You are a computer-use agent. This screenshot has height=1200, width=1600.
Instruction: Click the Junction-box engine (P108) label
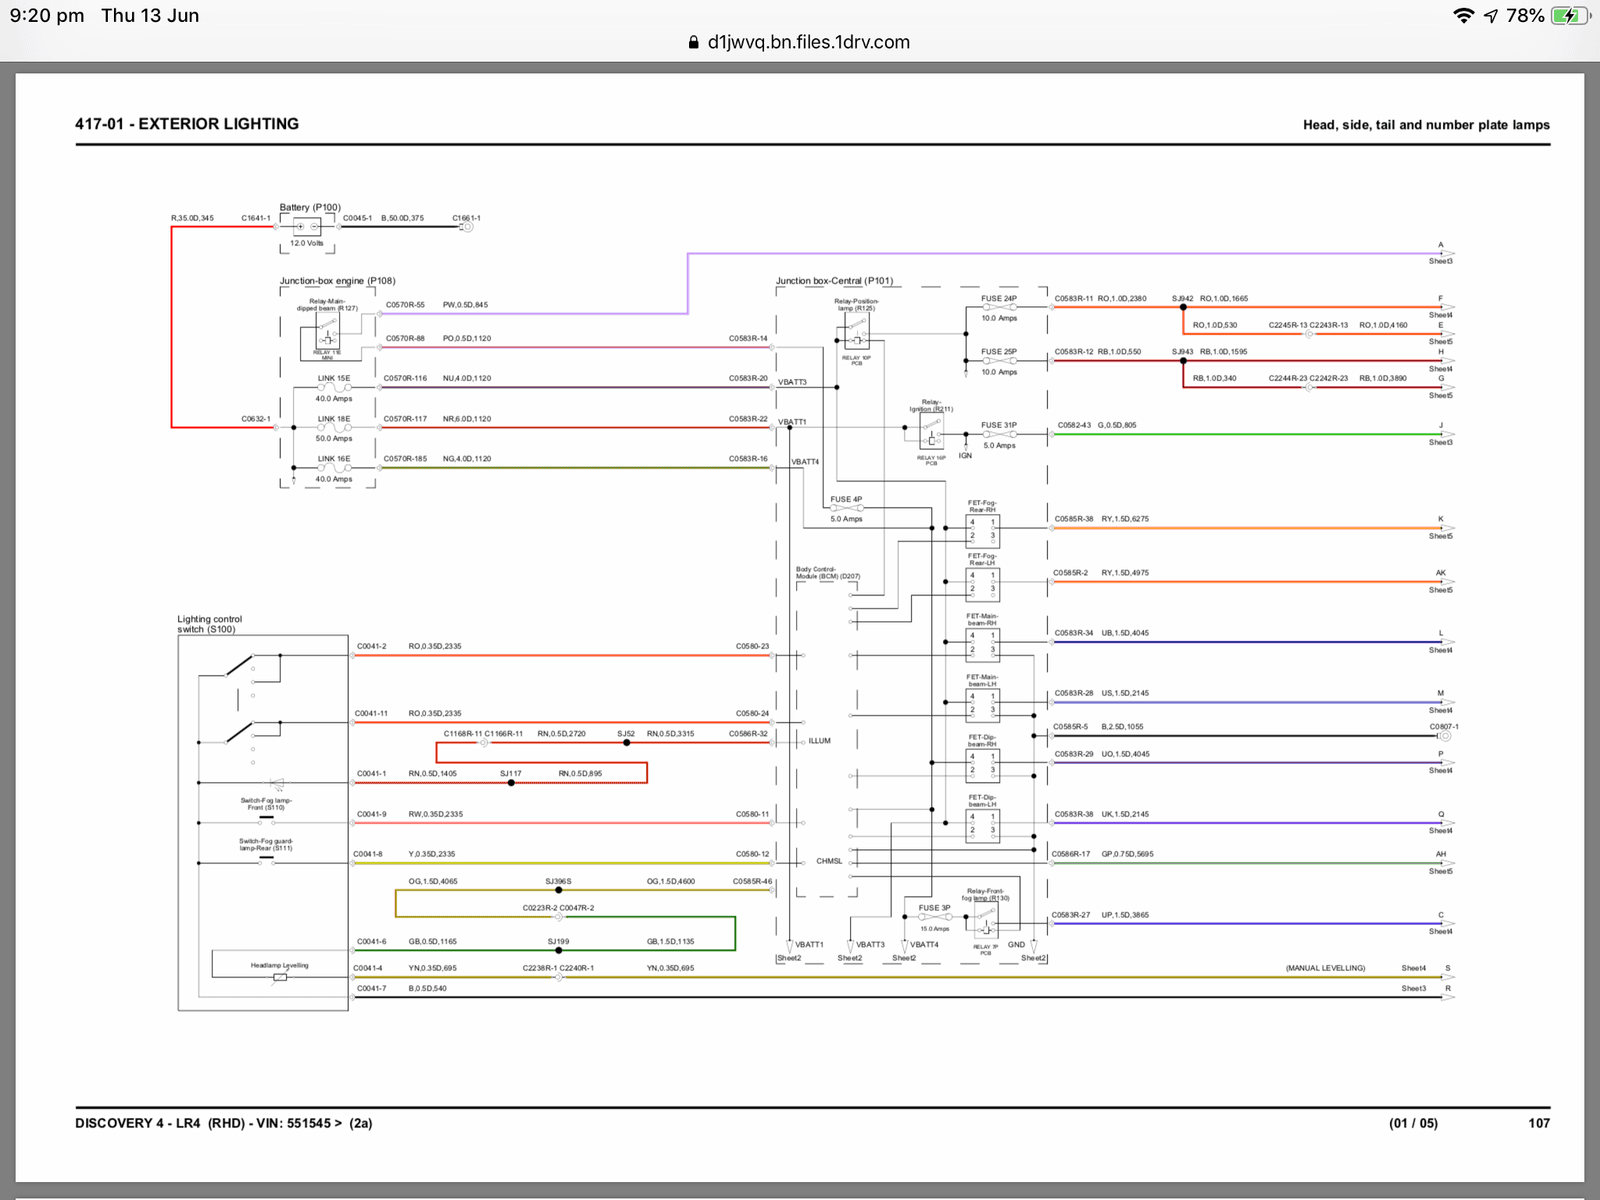(337, 281)
